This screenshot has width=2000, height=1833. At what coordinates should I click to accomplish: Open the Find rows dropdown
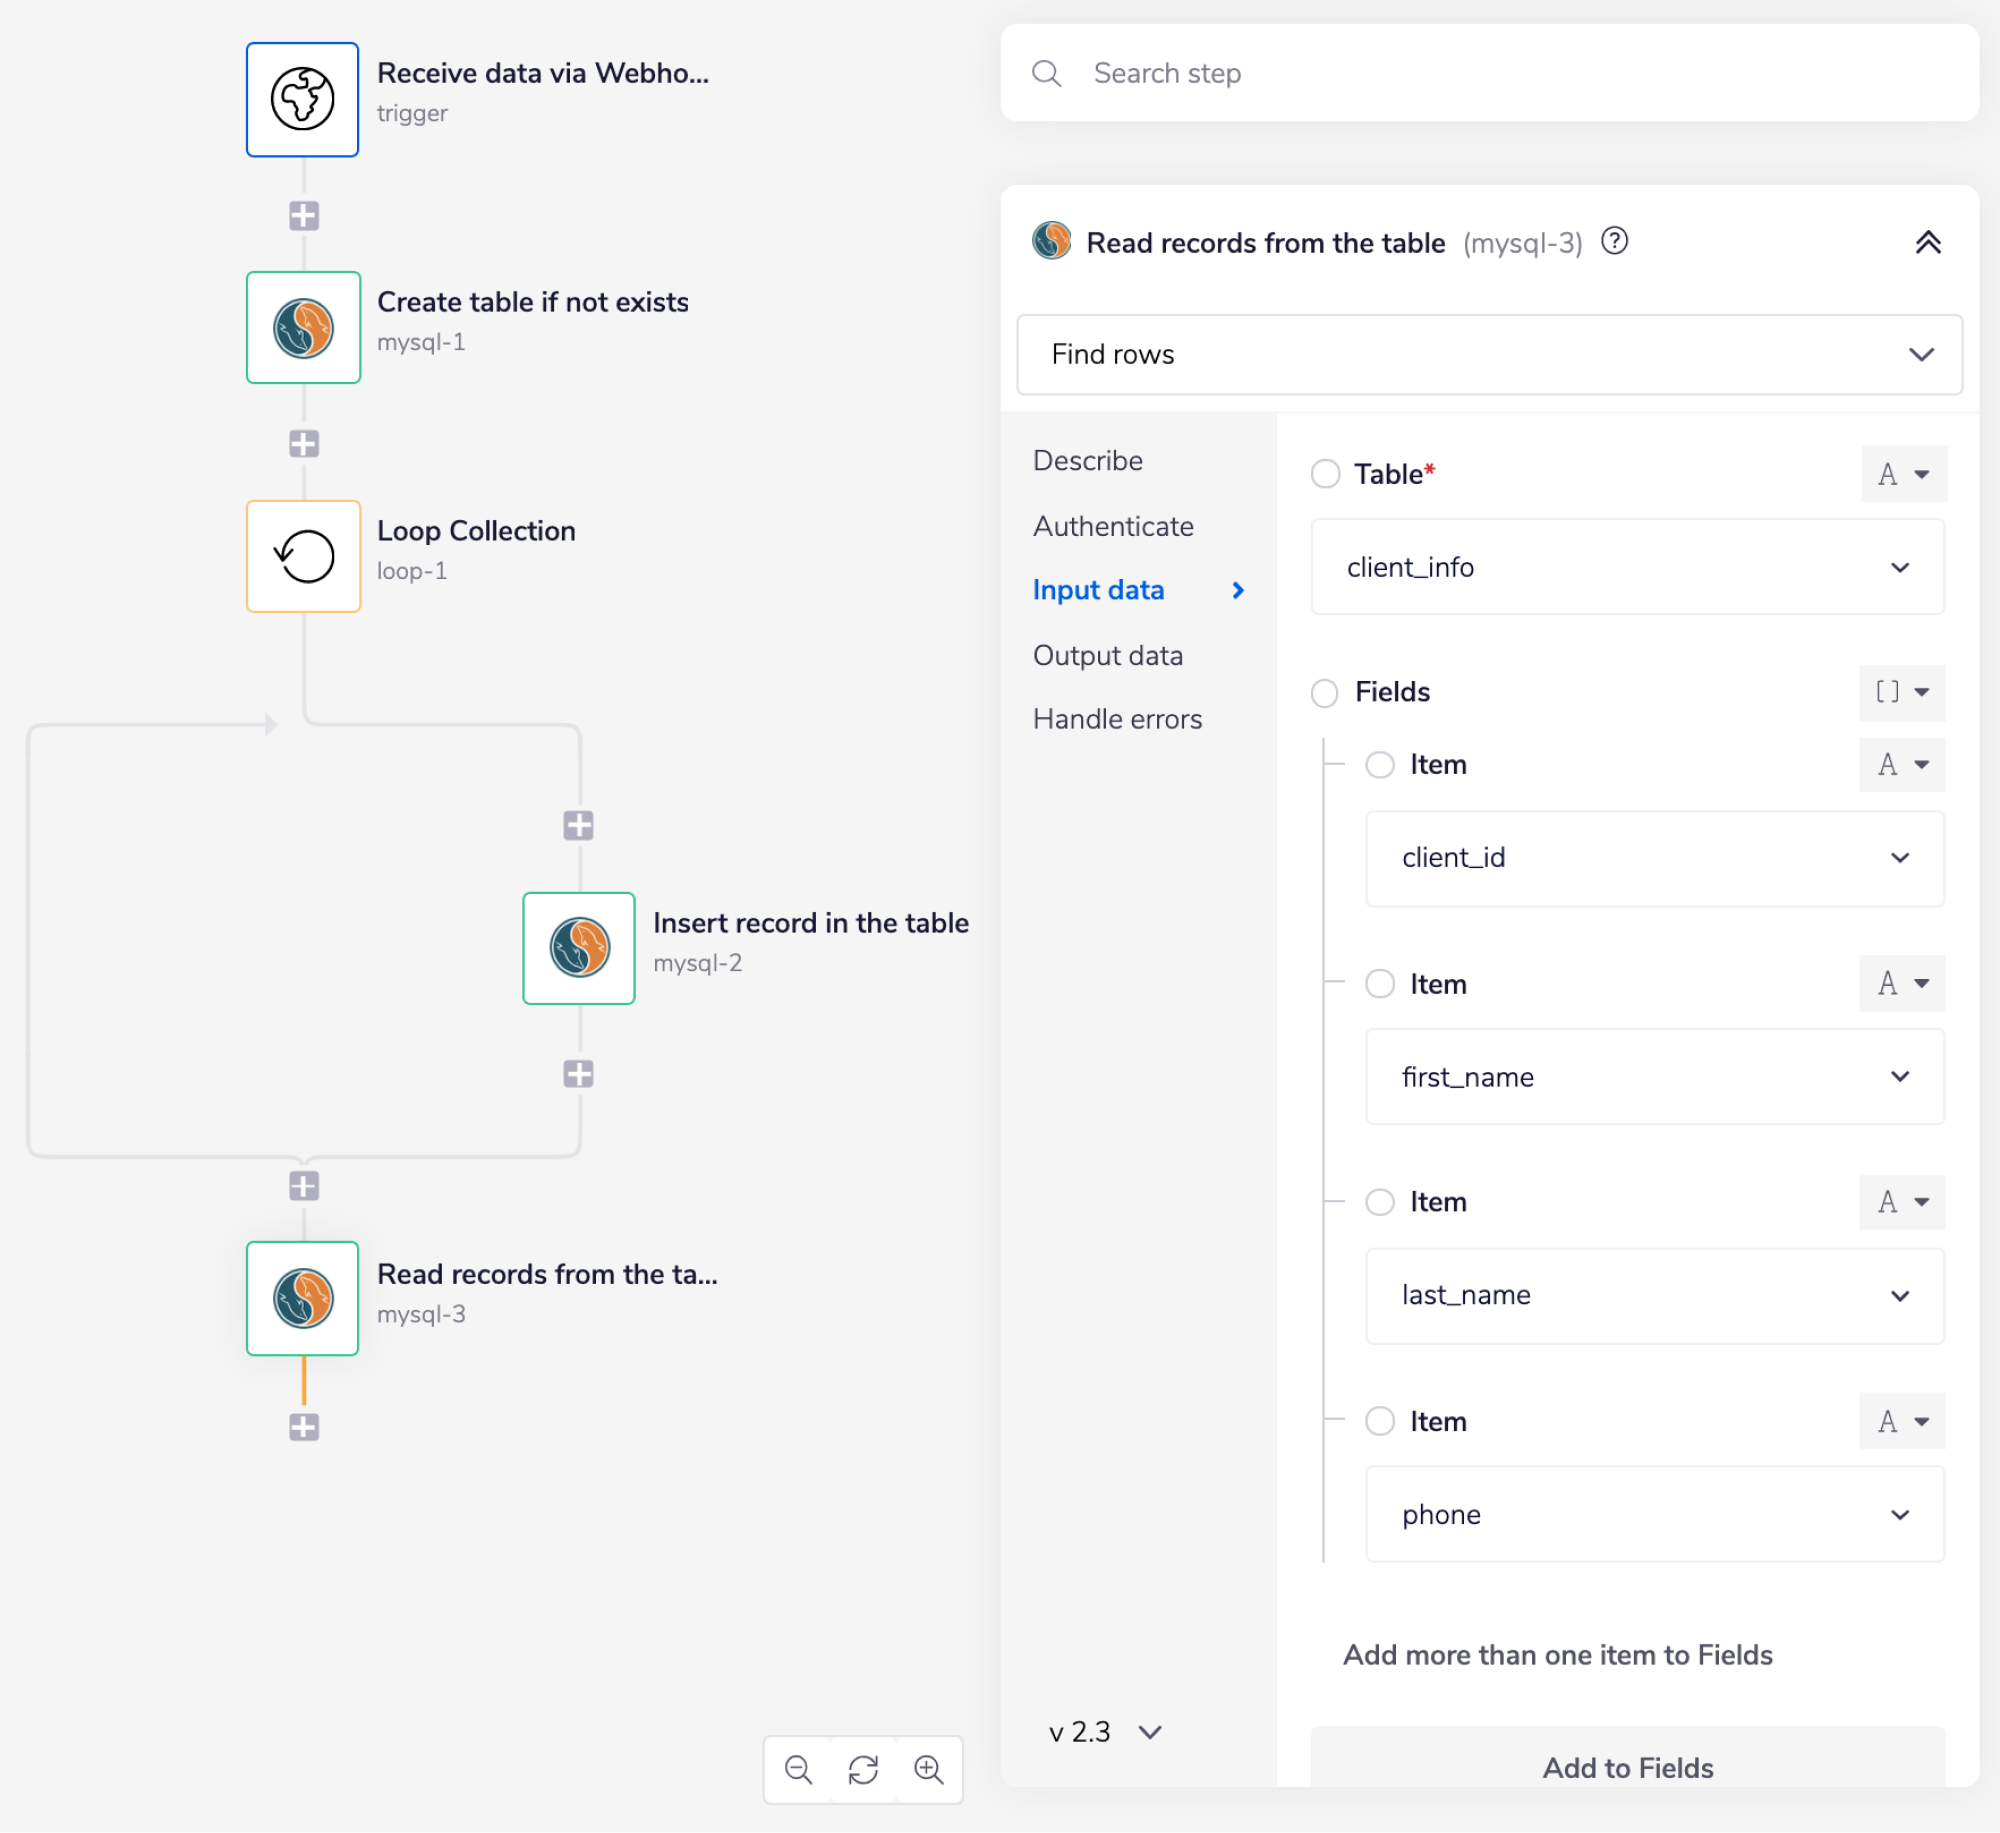(1488, 354)
